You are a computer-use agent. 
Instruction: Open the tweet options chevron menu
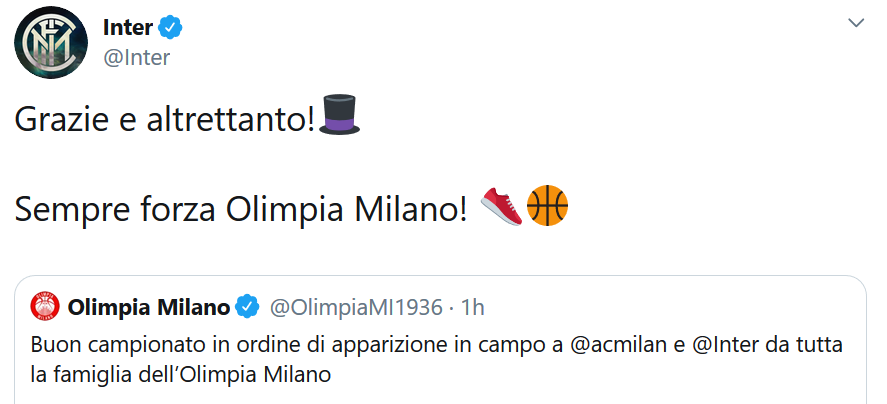click(856, 22)
